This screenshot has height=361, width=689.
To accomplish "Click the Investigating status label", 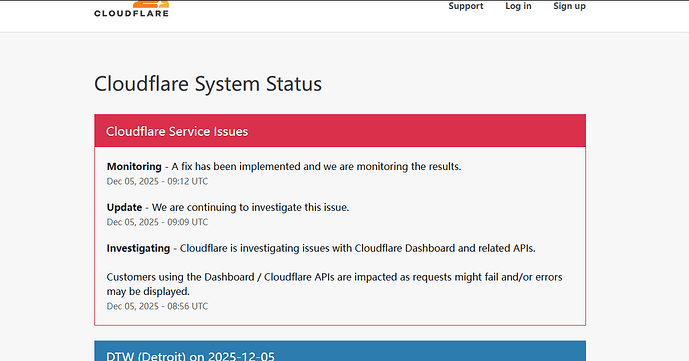I will point(138,248).
